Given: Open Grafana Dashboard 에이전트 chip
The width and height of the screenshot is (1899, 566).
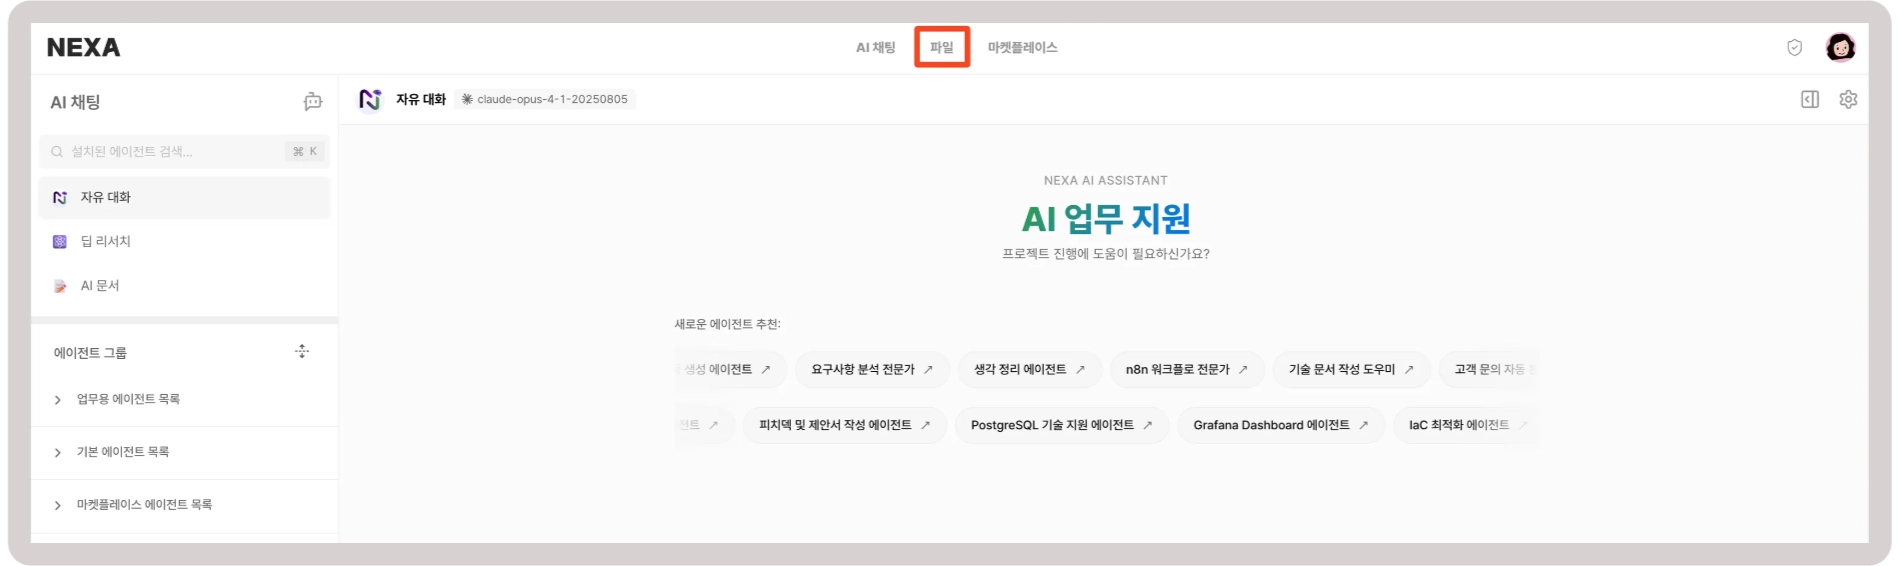Looking at the screenshot, I should [x=1281, y=425].
